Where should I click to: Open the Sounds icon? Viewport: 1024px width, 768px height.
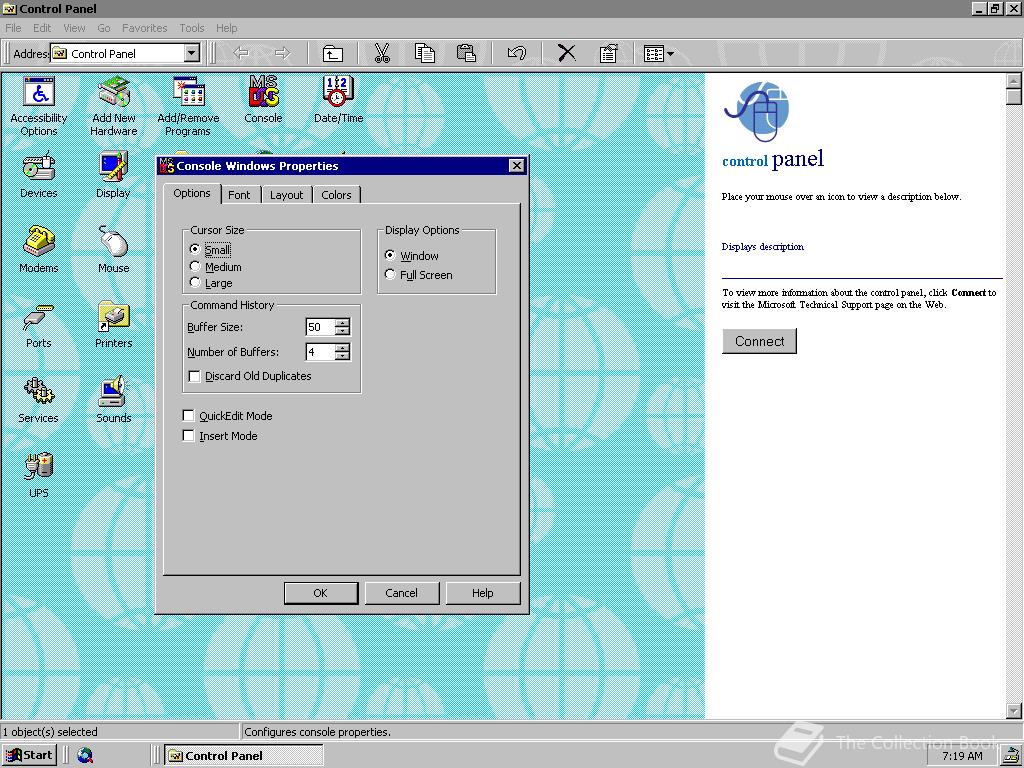point(114,400)
